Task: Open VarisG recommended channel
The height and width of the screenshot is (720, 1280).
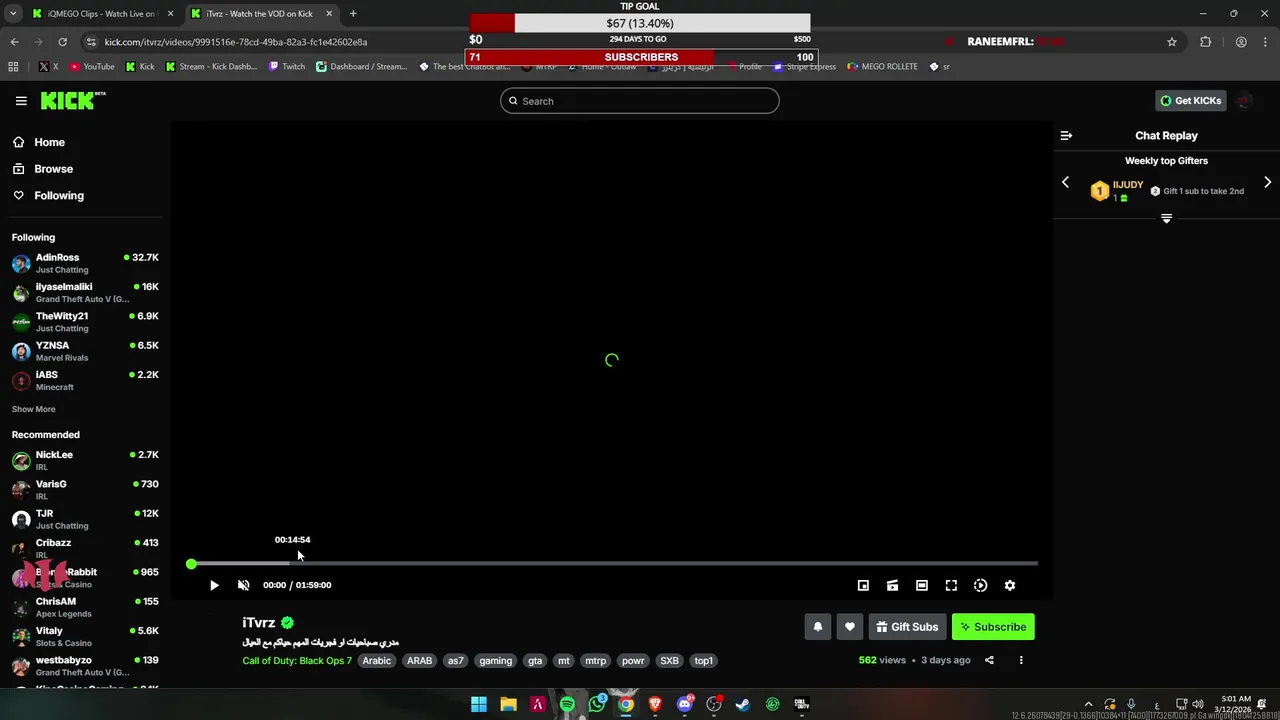Action: 85,489
